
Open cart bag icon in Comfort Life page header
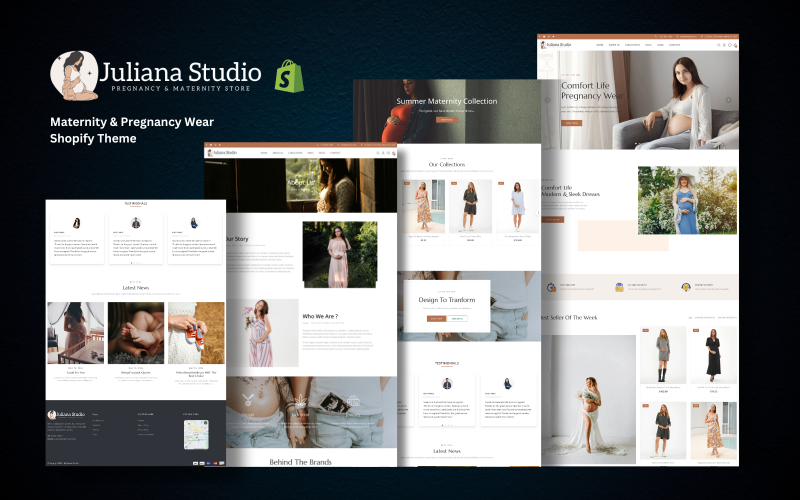pos(735,45)
